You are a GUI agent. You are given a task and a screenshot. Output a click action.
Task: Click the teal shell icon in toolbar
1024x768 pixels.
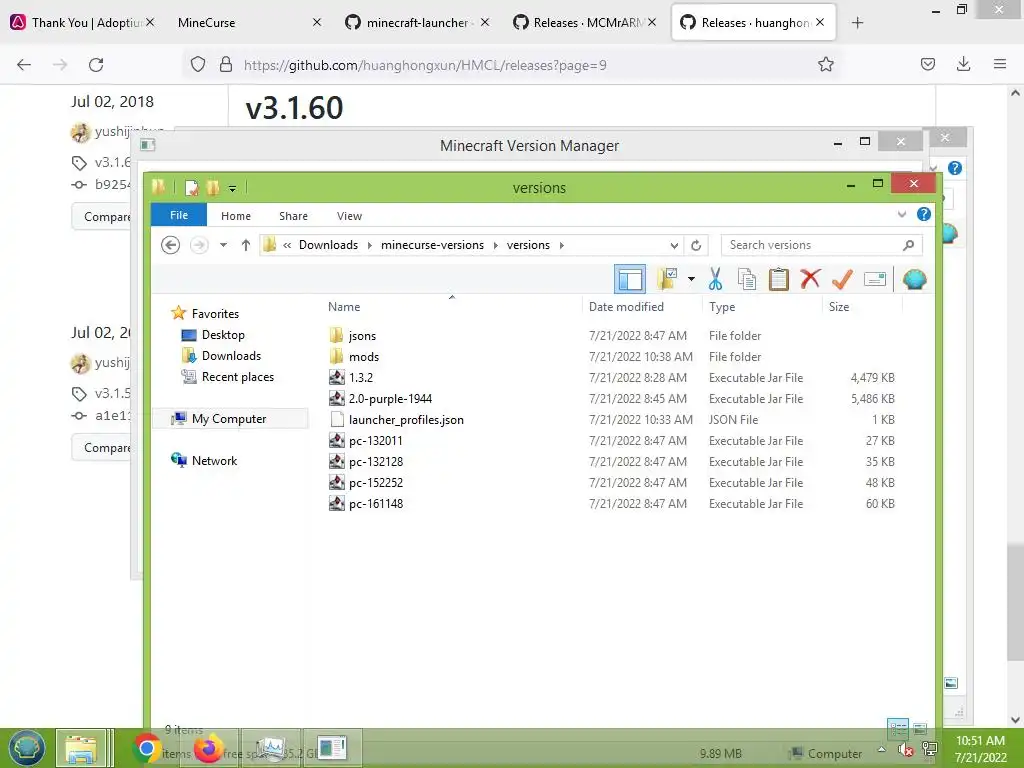914,280
